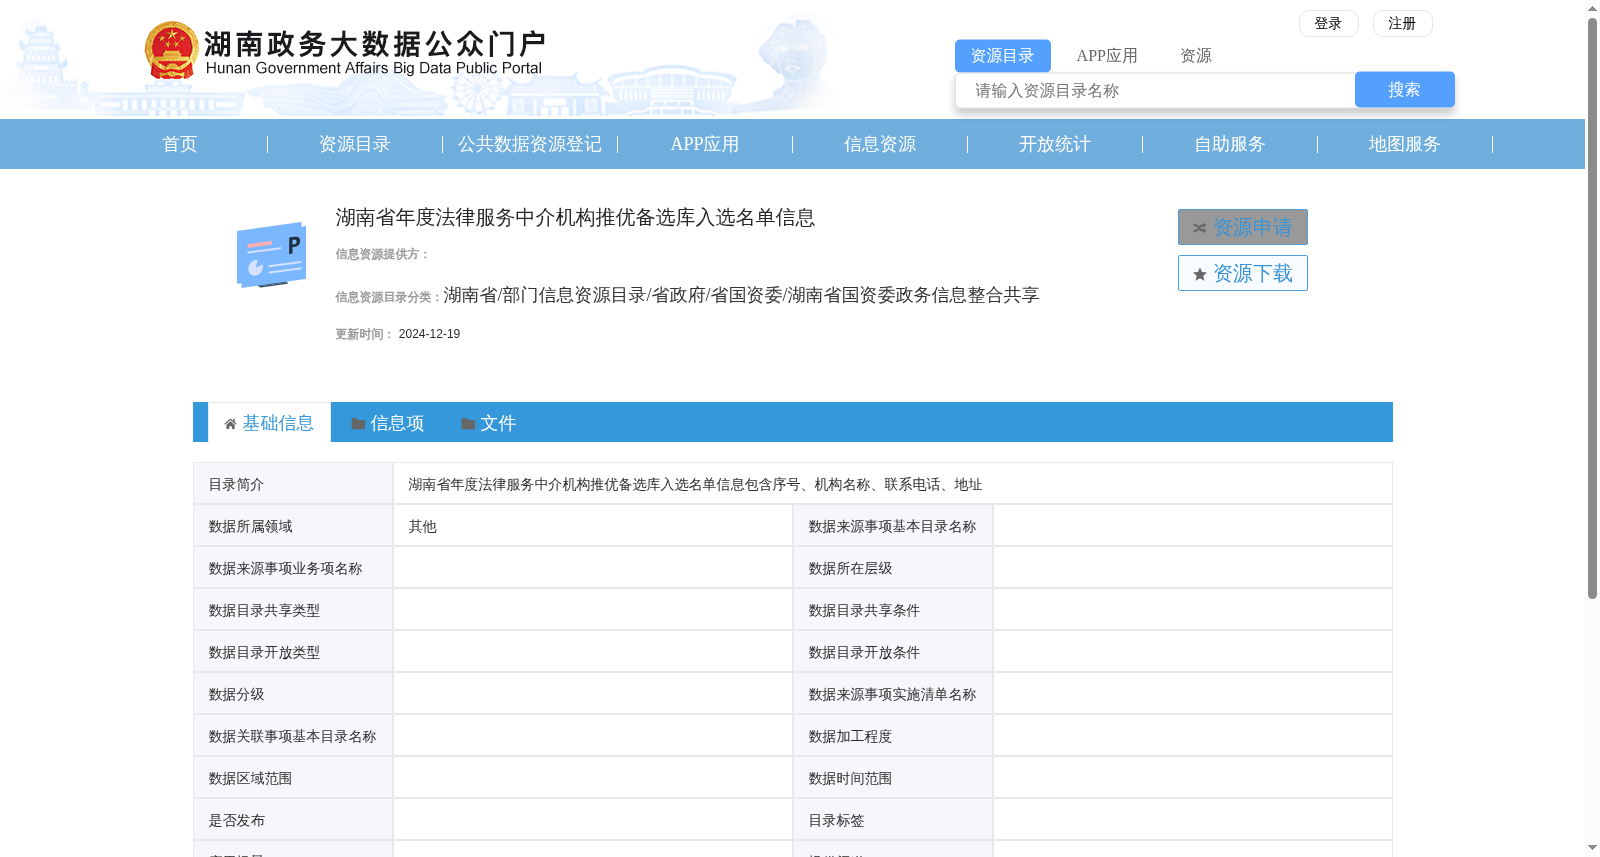Open APP应用 in the navigation bar
1600x857 pixels.
pos(705,144)
